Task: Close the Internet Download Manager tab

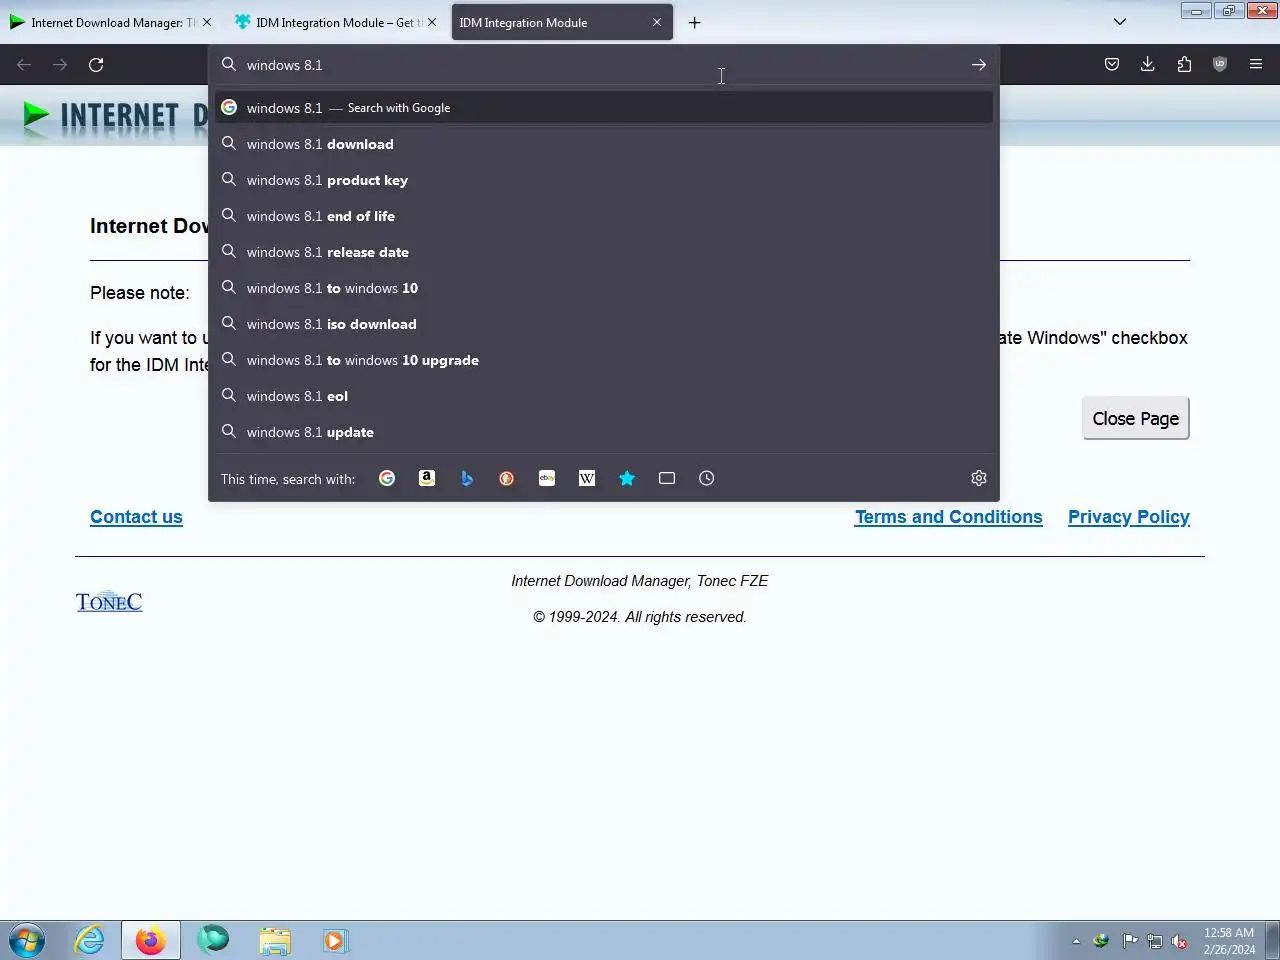Action: point(207,22)
